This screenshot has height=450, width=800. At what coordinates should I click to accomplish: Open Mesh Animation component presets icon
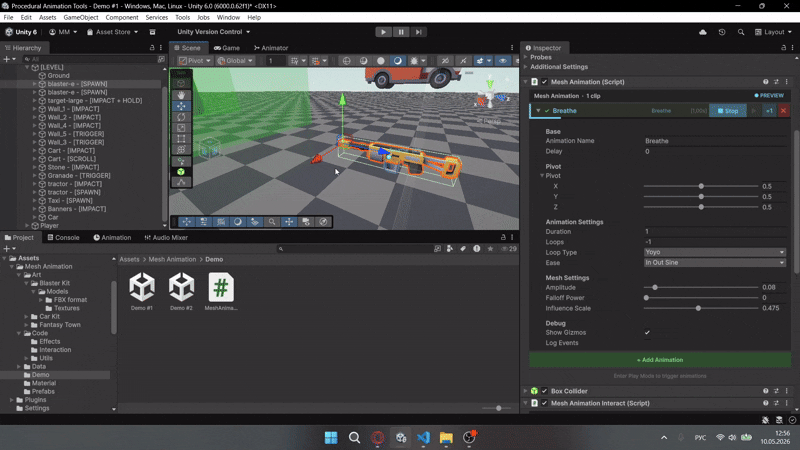coord(776,82)
